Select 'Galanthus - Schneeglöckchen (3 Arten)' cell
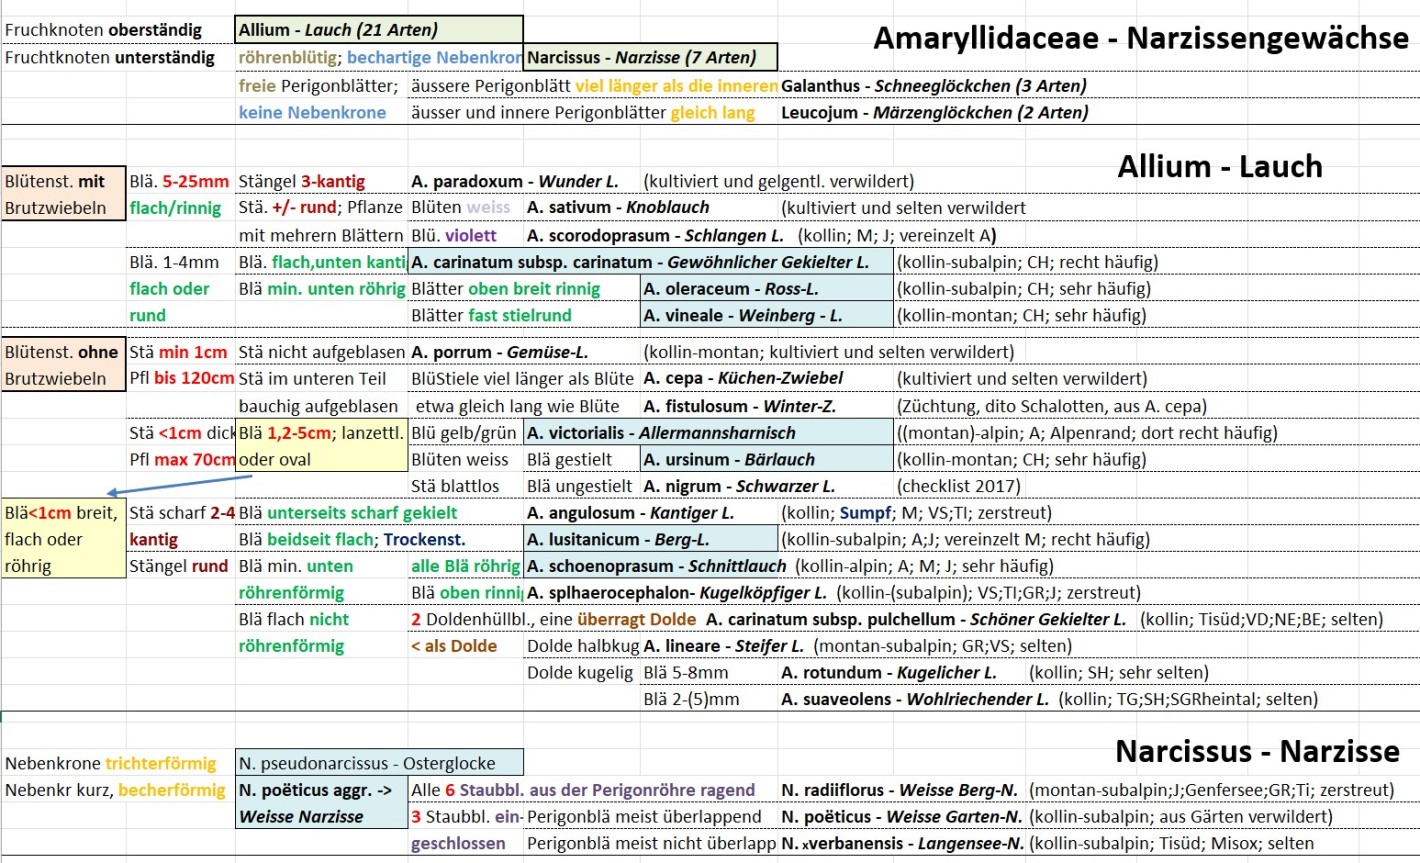The width and height of the screenshot is (1420, 863). [x=934, y=85]
